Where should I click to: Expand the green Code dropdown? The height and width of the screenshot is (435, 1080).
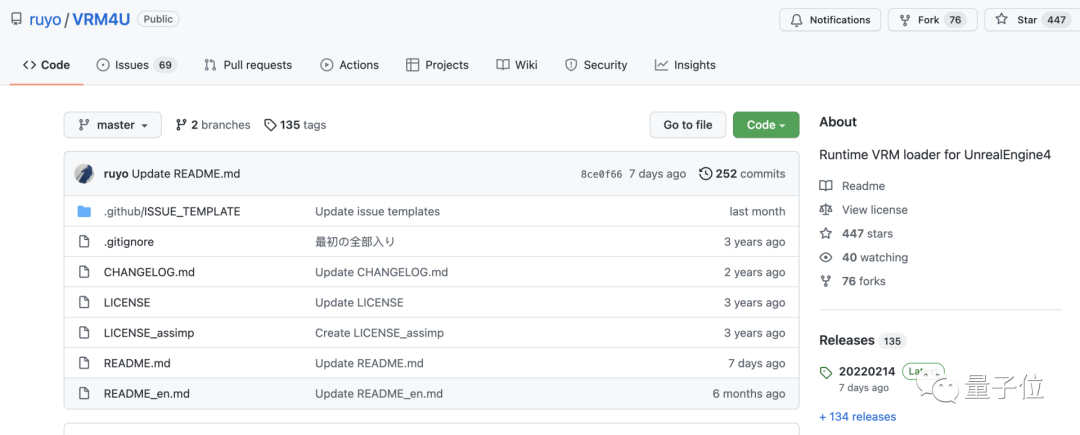pos(766,125)
